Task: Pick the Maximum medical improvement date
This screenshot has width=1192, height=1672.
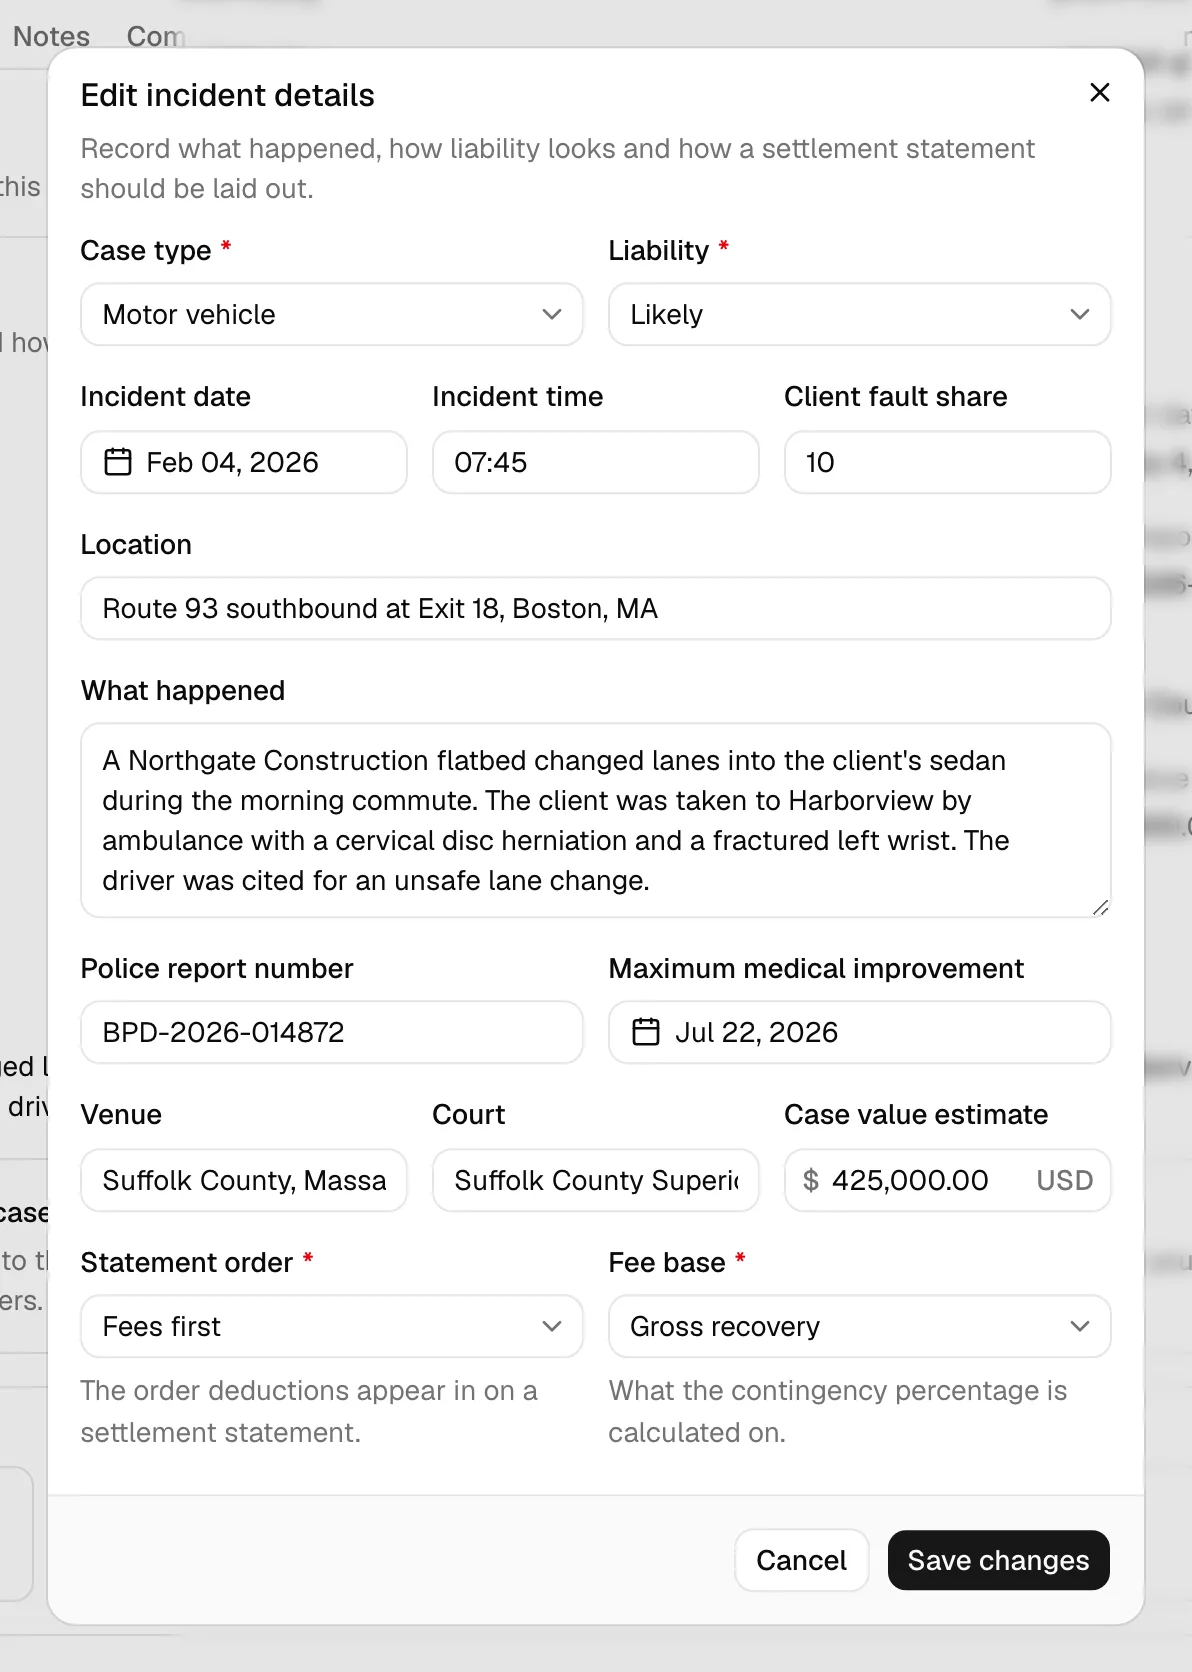Action: [x=860, y=1032]
